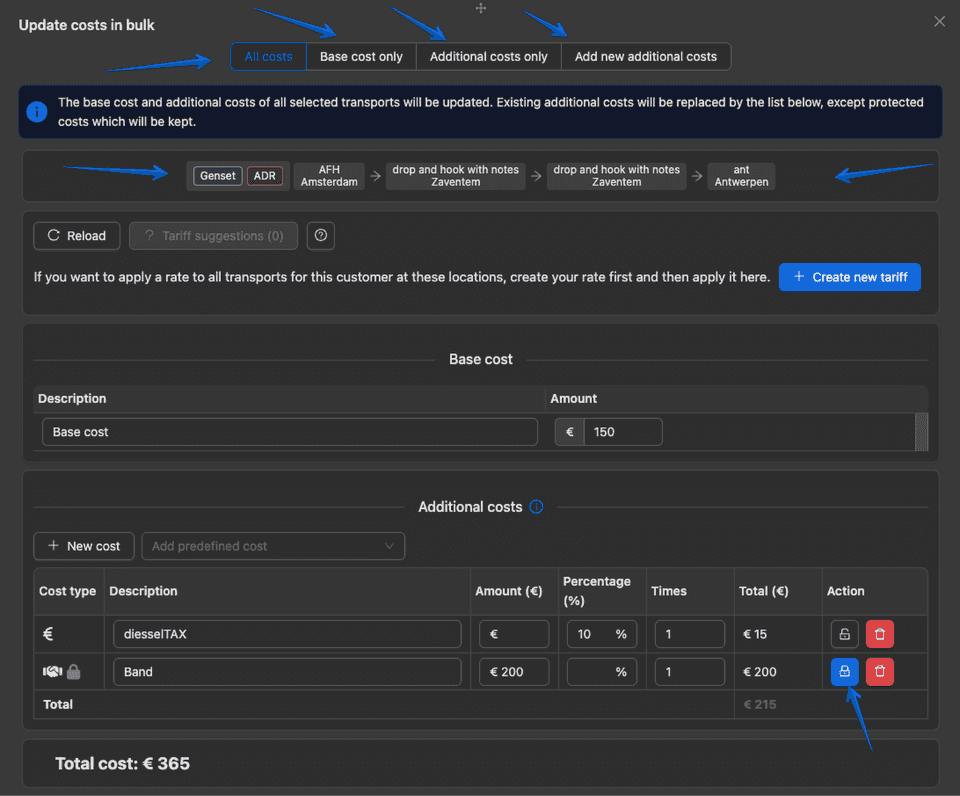
Task: Click the info icon next to Additional costs
Action: [x=536, y=507]
